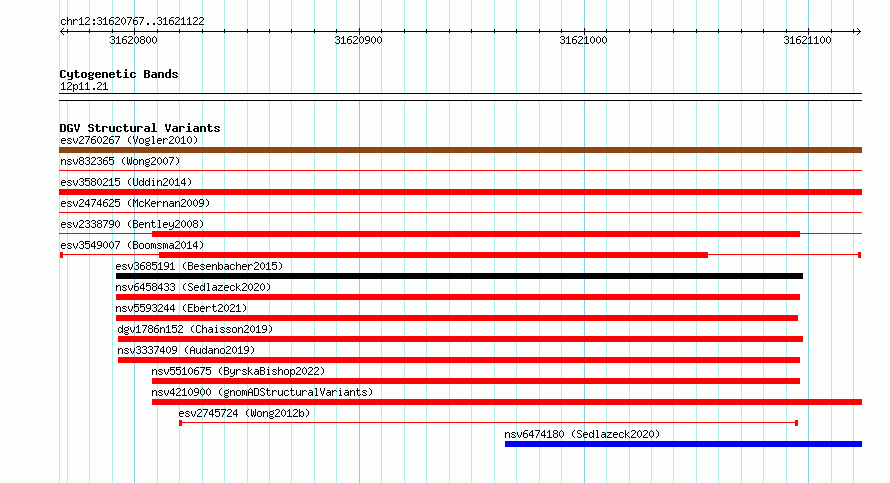Open the esv2474625 (McKernan2009) label
The width and height of the screenshot is (890, 483).
(x=135, y=203)
